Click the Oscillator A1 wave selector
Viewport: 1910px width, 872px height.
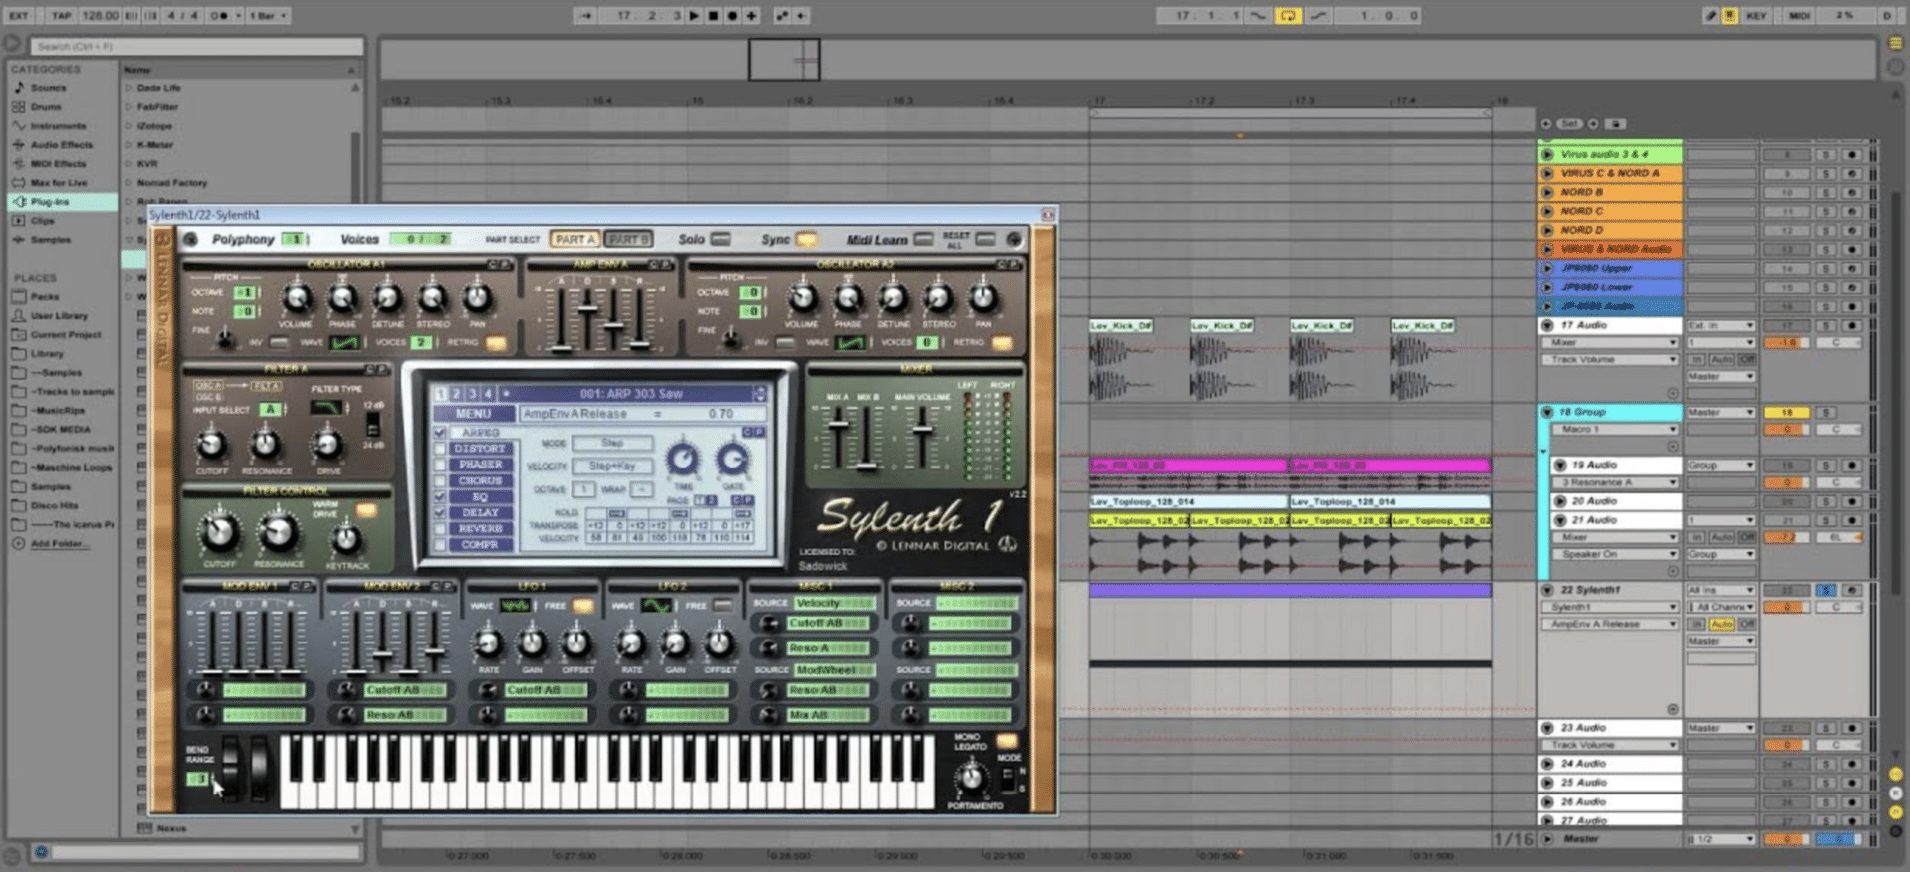pyautogui.click(x=344, y=343)
